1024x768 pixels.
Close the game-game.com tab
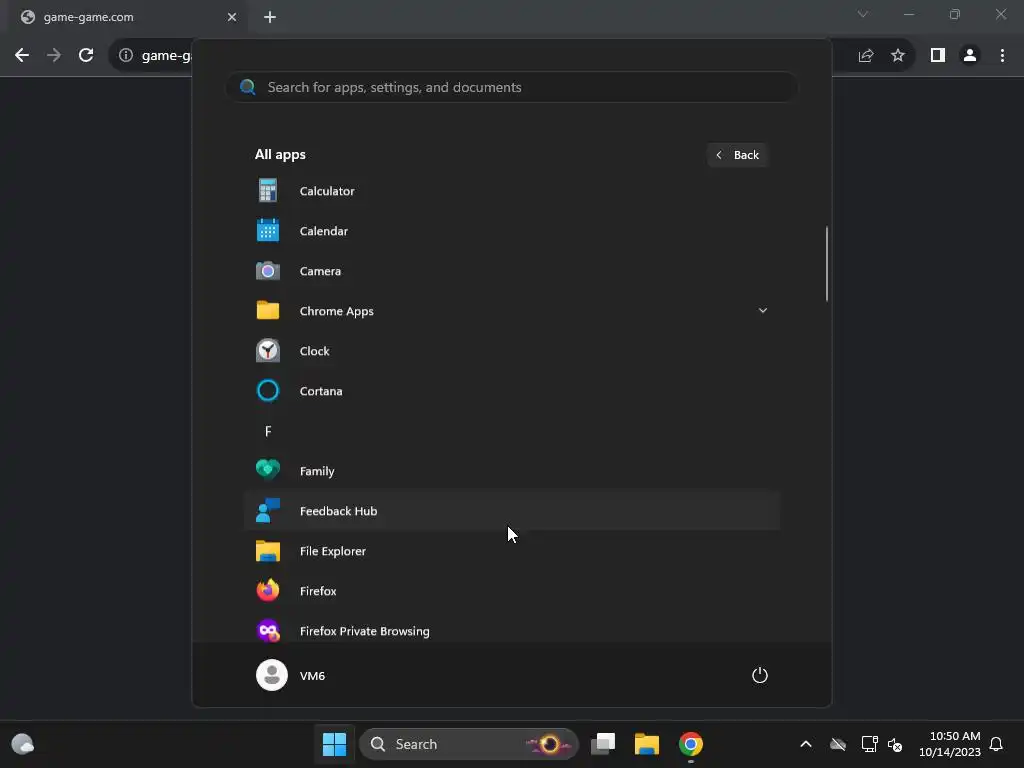click(x=232, y=17)
